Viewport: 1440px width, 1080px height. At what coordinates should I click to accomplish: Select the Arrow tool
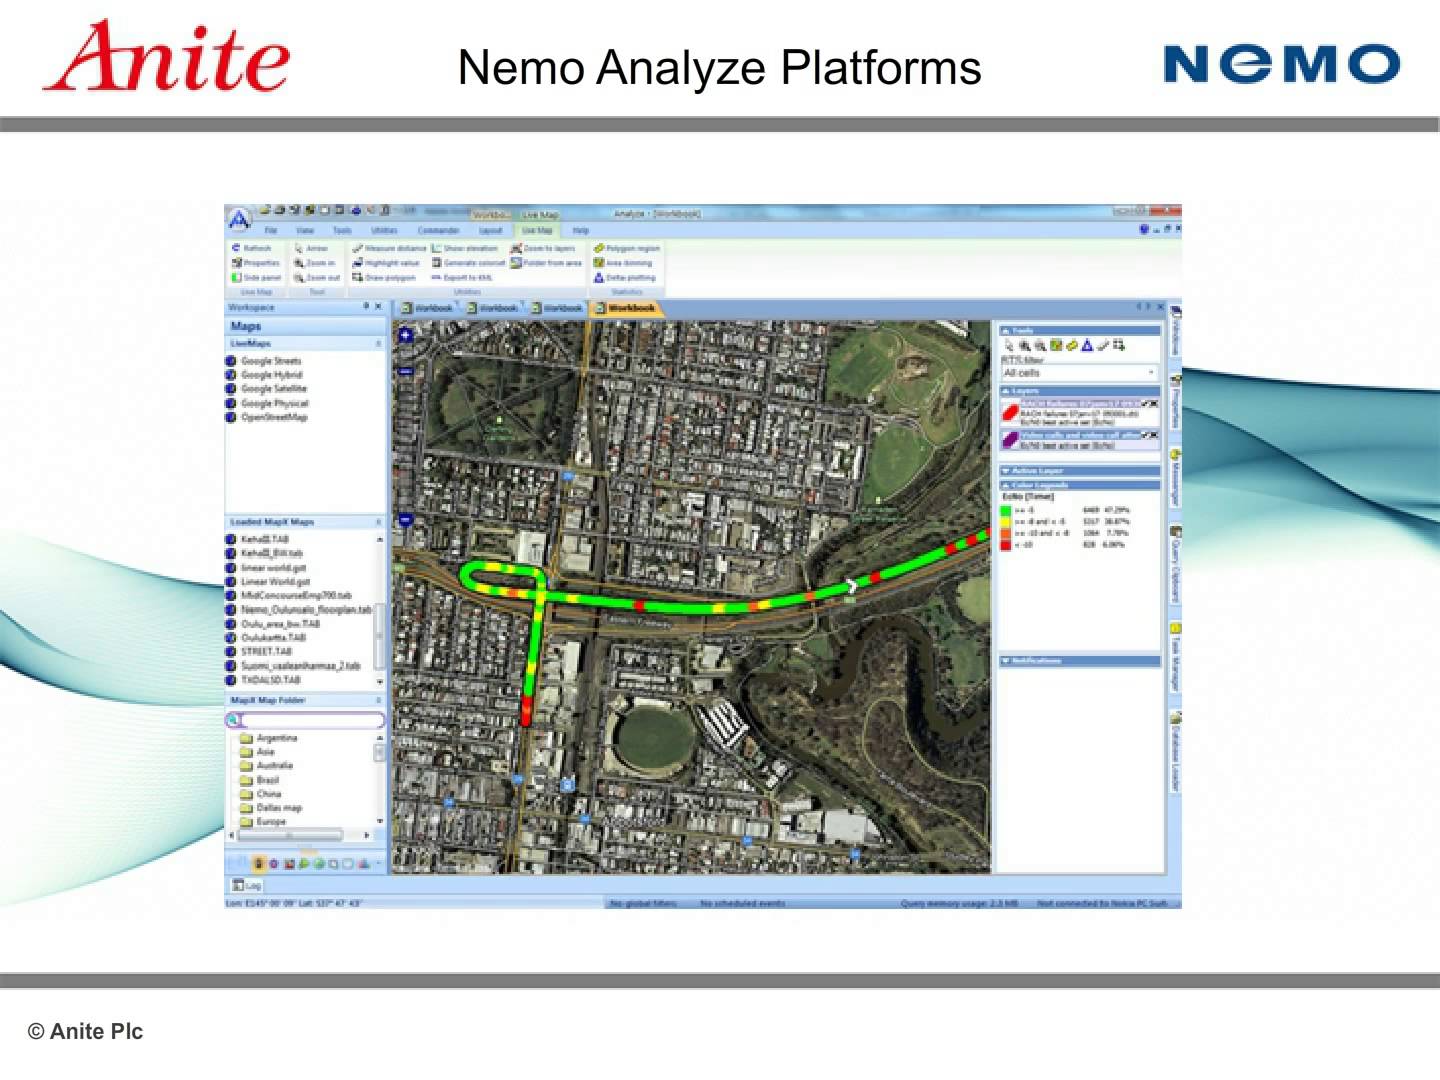(311, 248)
